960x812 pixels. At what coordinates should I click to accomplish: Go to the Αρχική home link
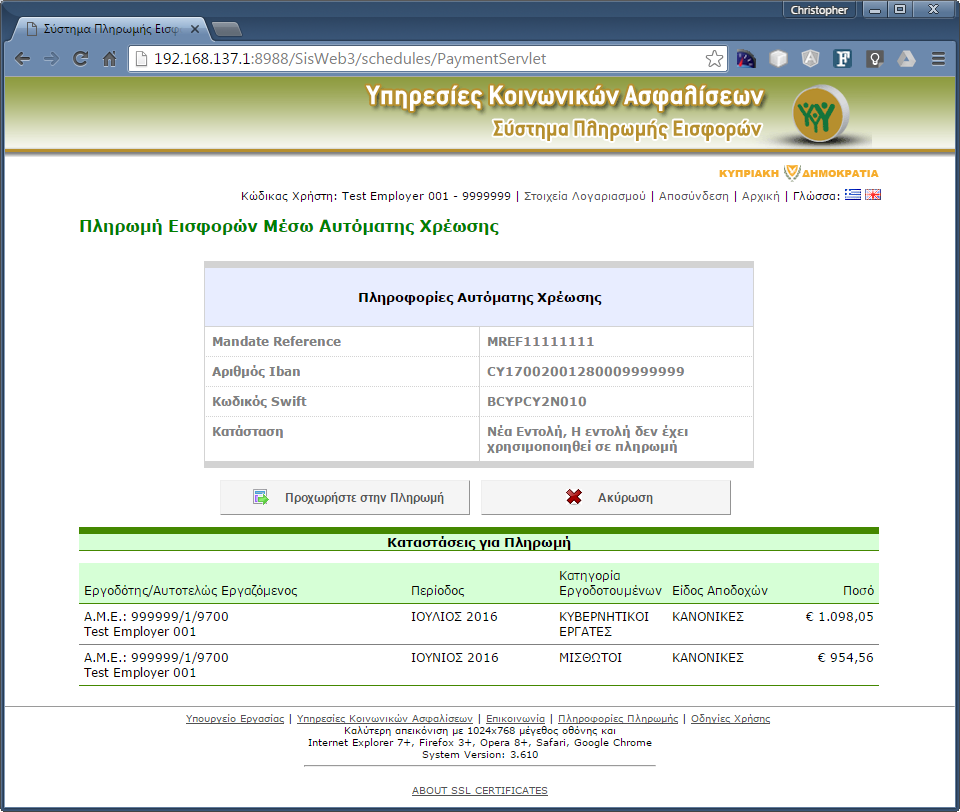click(x=761, y=196)
